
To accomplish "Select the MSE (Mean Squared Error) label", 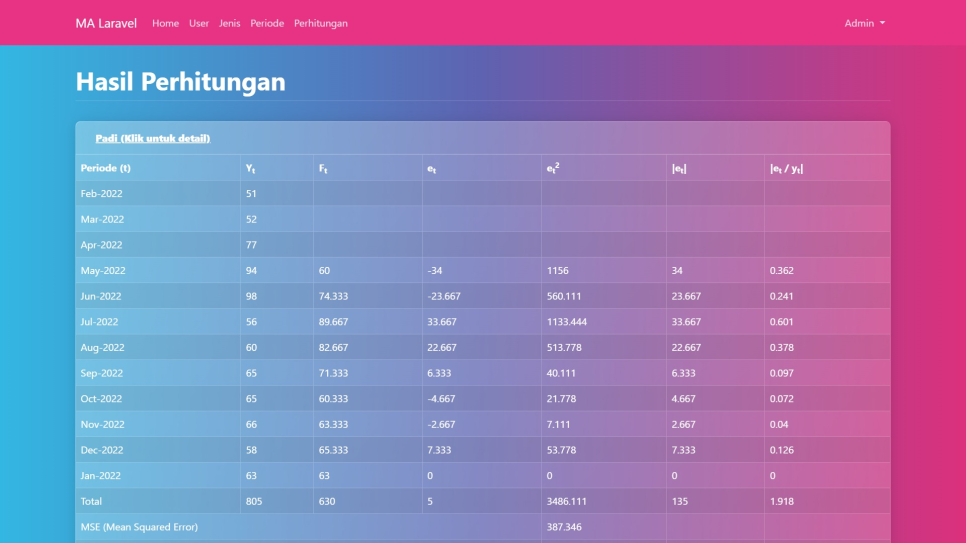I will pyautogui.click(x=139, y=527).
